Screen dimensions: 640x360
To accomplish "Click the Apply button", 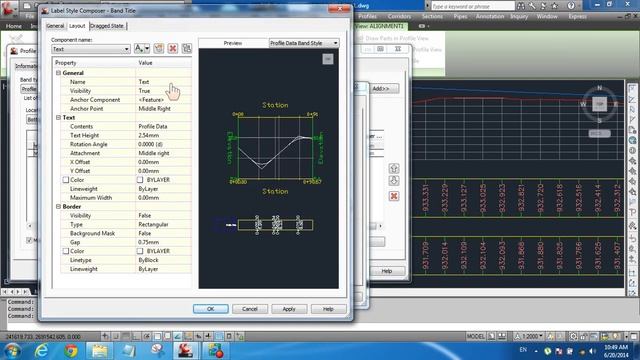I will 289,309.
